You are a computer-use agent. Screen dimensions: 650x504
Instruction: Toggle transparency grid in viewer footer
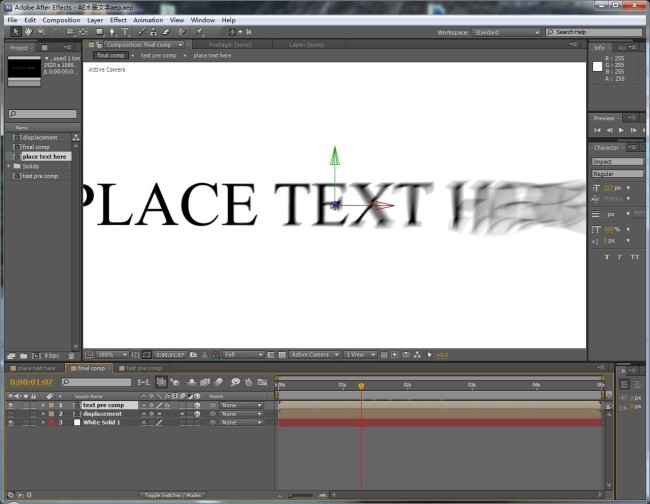[282, 355]
